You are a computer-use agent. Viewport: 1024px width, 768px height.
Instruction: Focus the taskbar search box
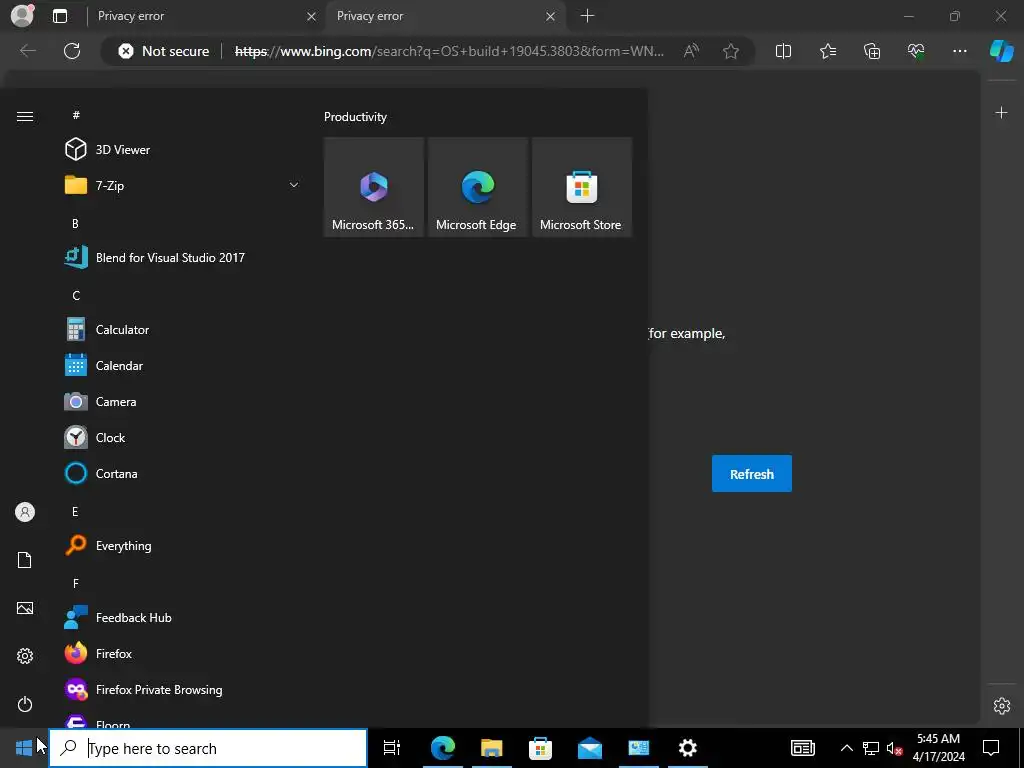pos(208,748)
